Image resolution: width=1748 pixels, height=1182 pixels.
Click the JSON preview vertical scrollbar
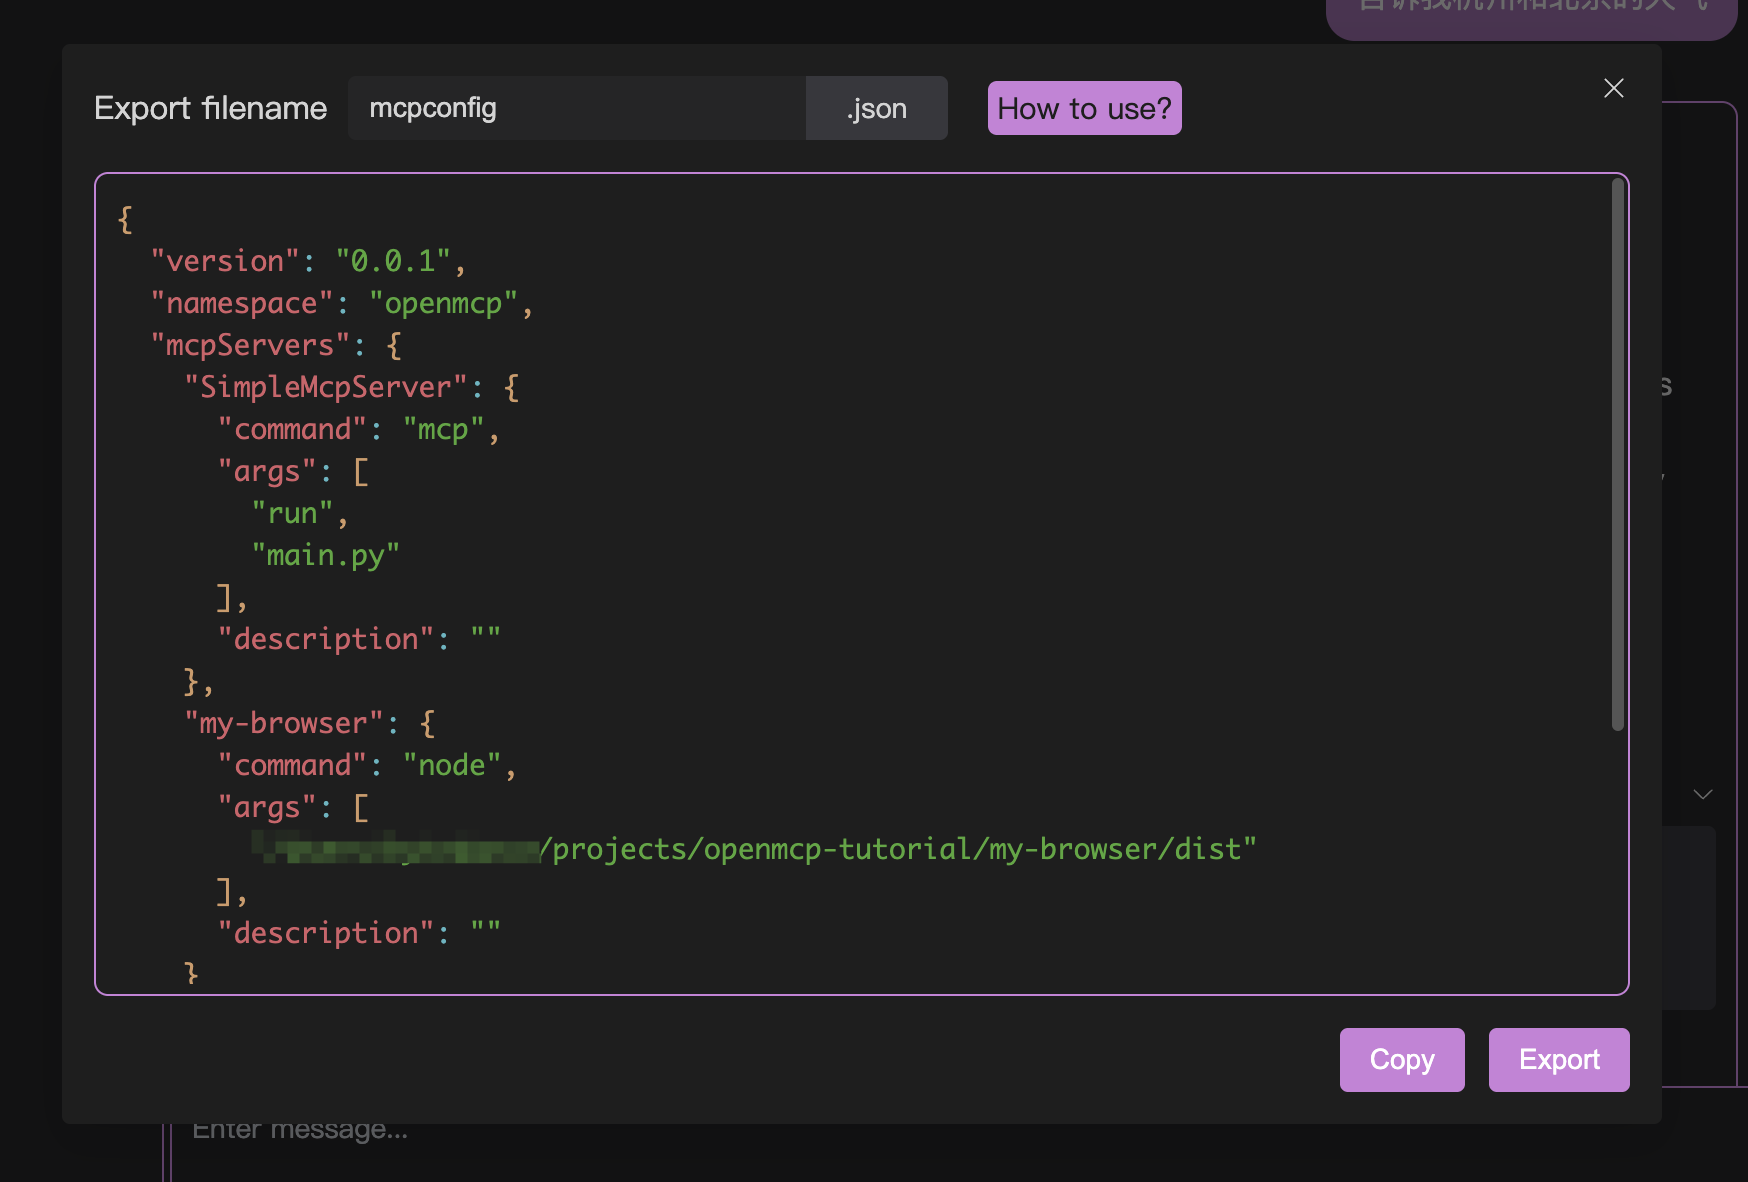click(1617, 455)
